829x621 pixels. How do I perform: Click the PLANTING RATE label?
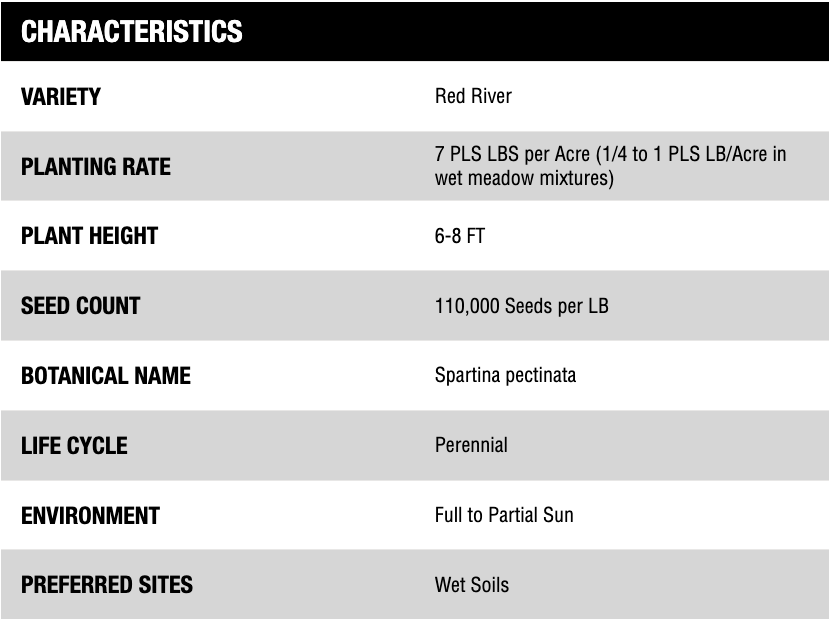pos(96,167)
